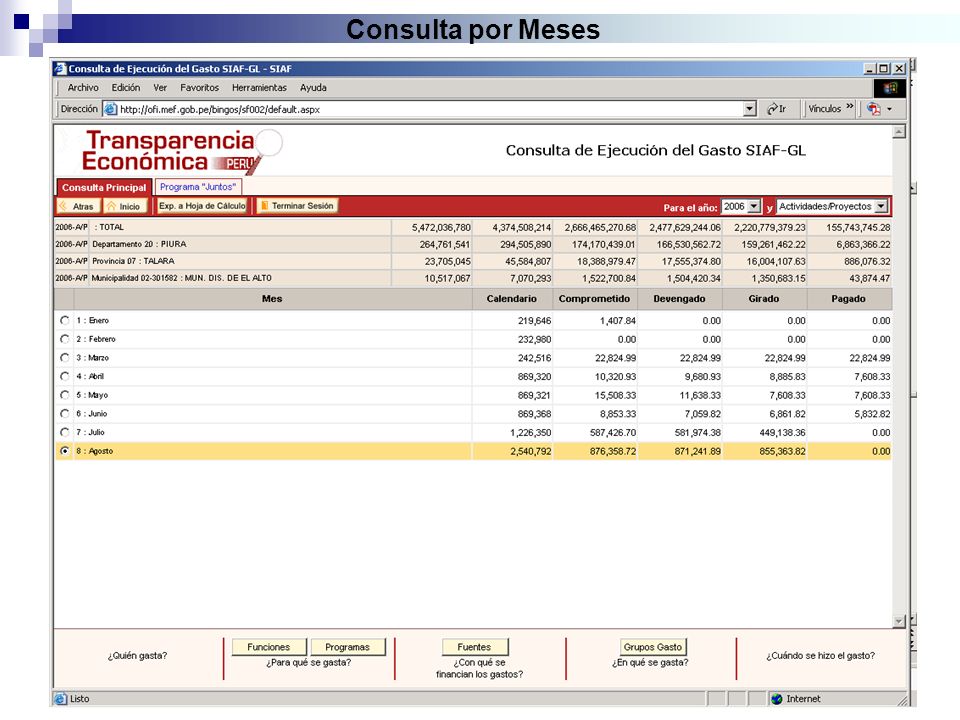Viewport: 960px width, 720px height.
Task: Open the Archivo menu
Action: coord(83,88)
